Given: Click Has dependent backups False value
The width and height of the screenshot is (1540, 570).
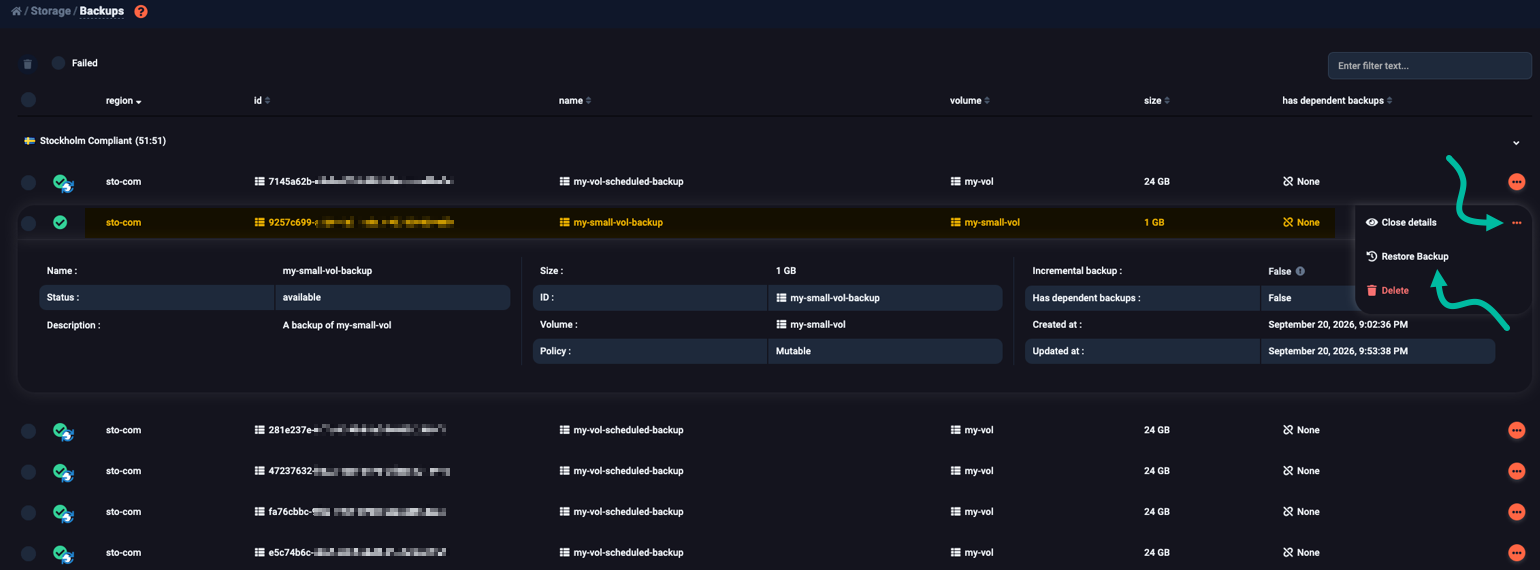Looking at the screenshot, I should pyautogui.click(x=1279, y=298).
